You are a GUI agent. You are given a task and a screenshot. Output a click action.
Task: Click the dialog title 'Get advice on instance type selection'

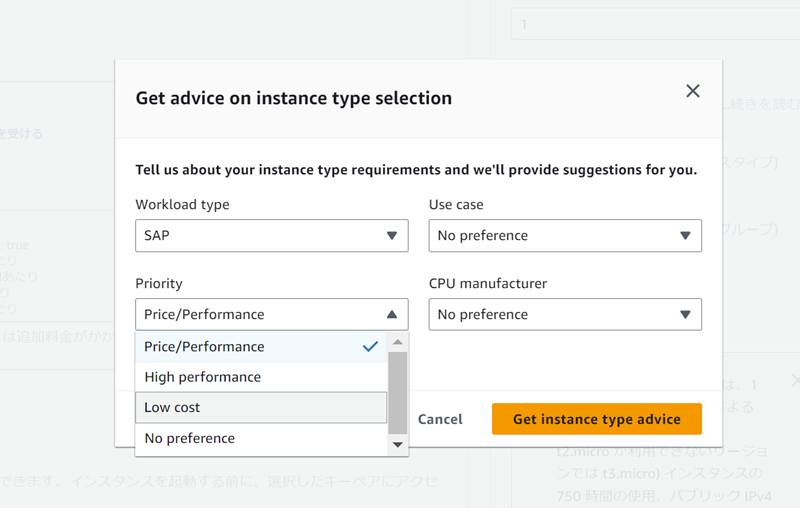click(293, 98)
